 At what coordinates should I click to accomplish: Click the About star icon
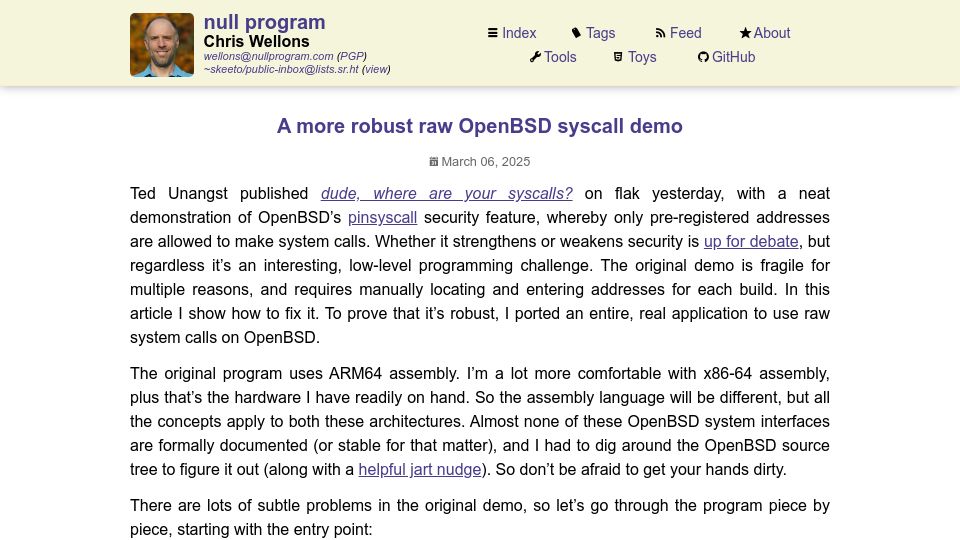tap(744, 33)
